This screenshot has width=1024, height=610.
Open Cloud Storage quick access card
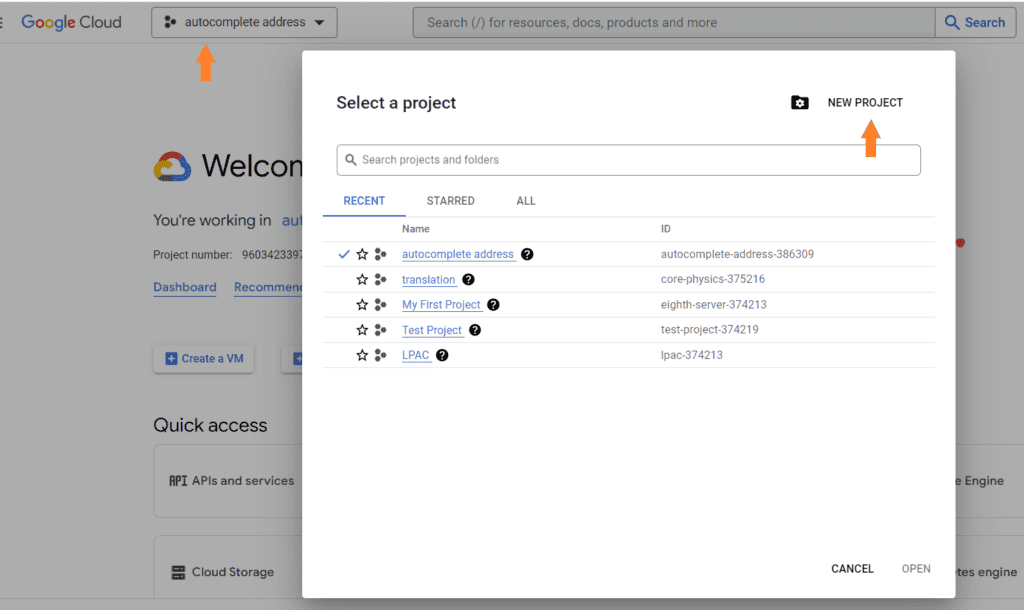click(228, 567)
